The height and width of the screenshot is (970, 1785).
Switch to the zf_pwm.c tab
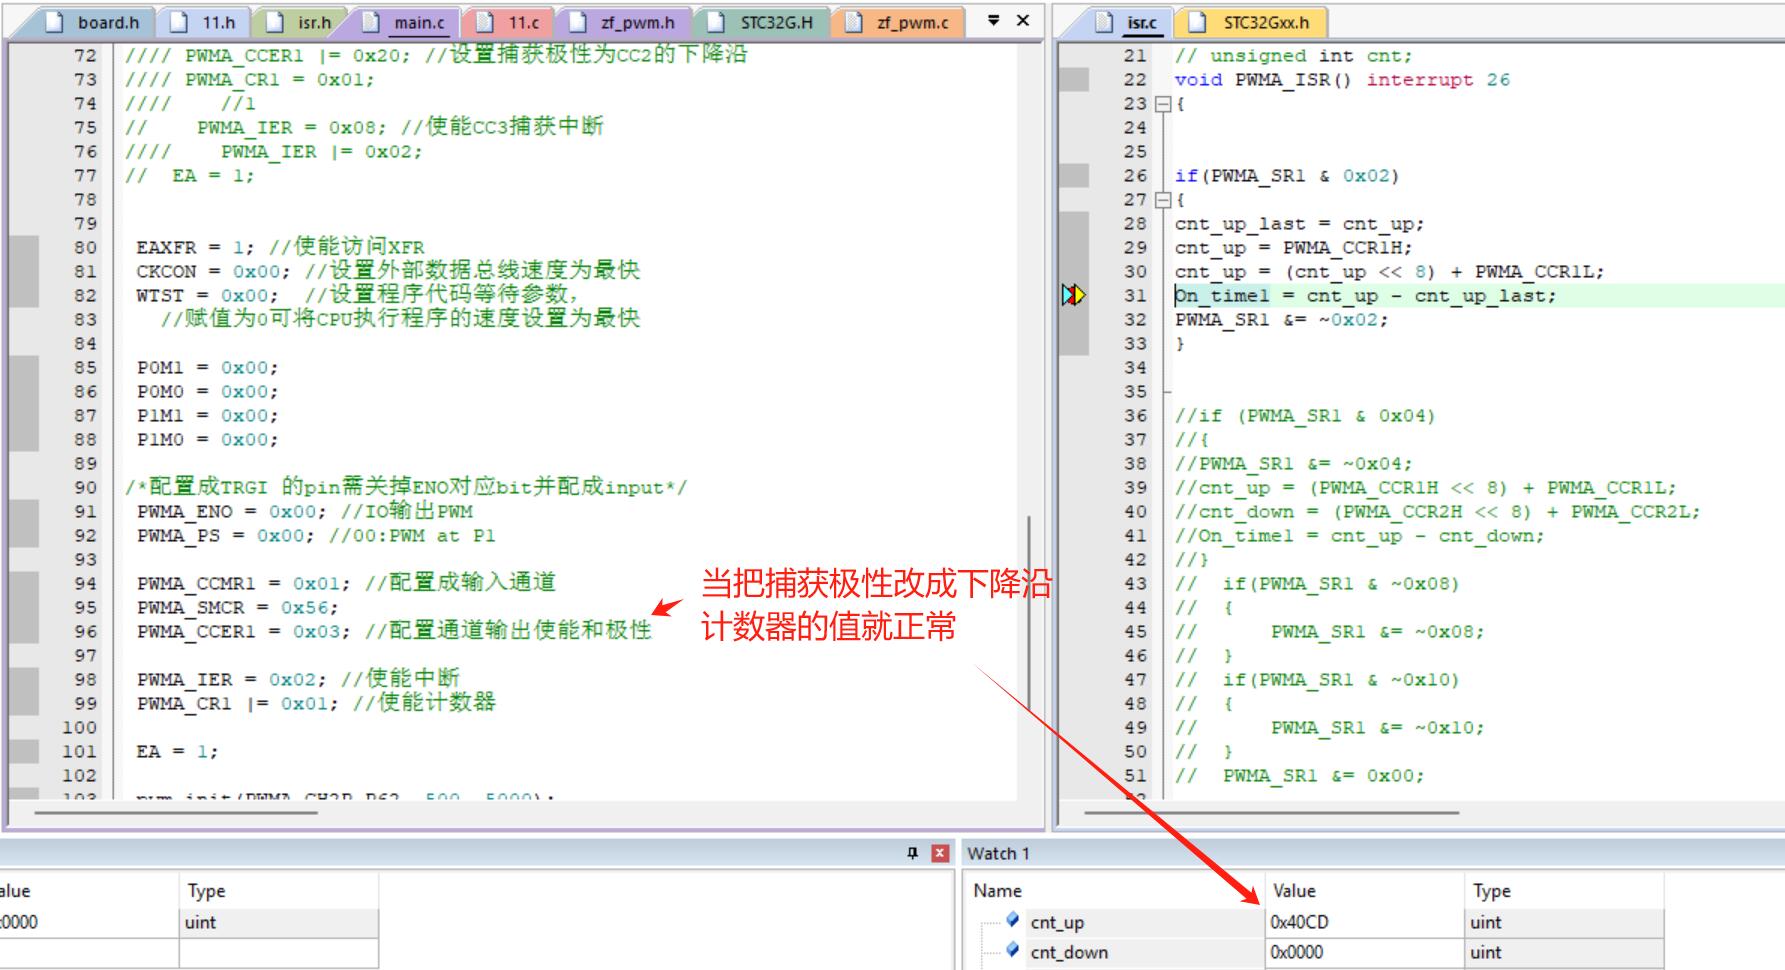898,22
